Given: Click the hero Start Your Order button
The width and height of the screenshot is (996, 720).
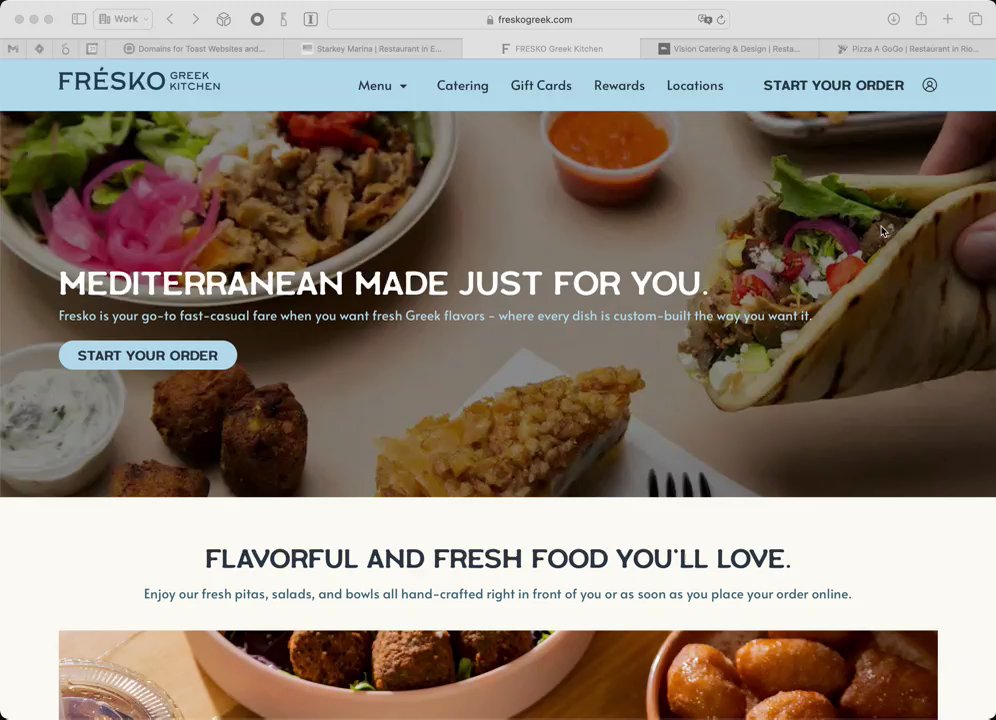Looking at the screenshot, I should 148,355.
